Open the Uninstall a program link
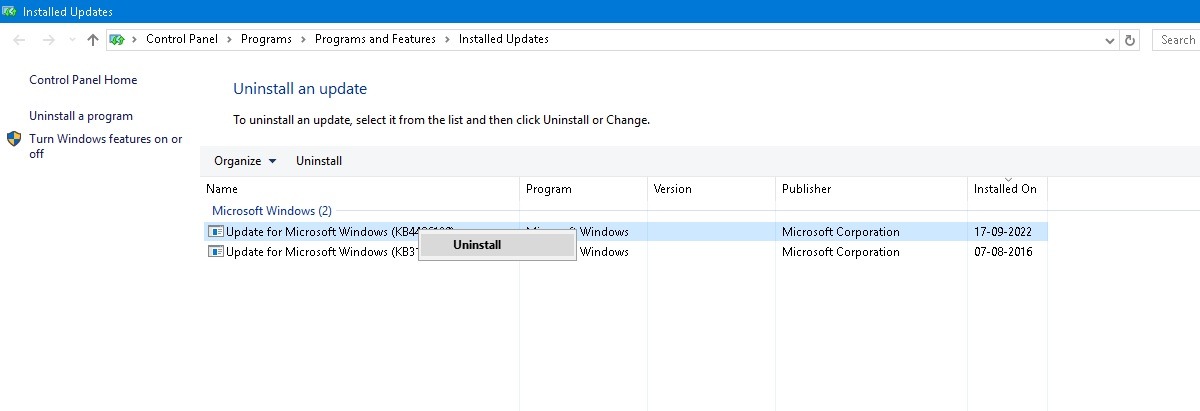Image resolution: width=1200 pixels, height=411 pixels. click(x=81, y=116)
